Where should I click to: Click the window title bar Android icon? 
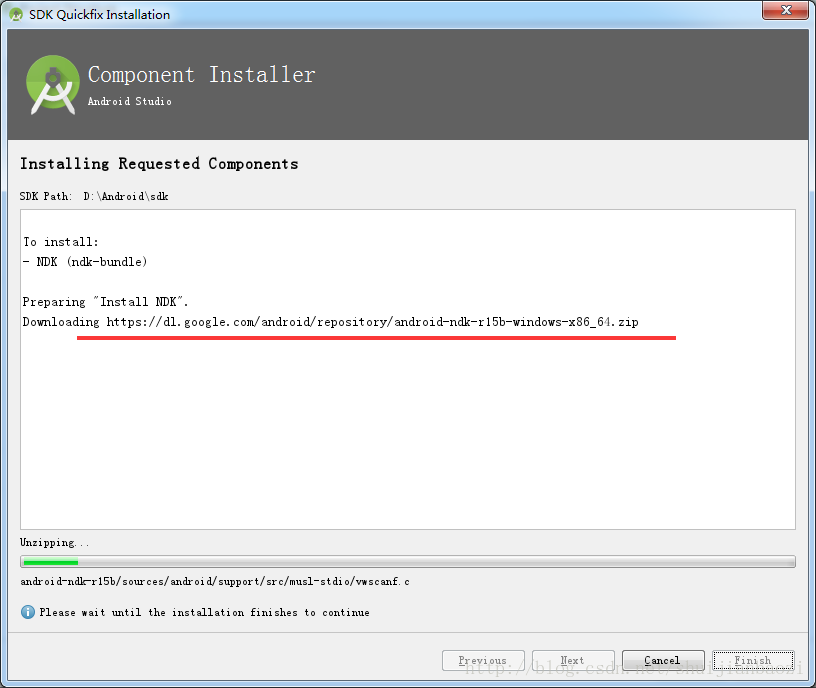[16, 15]
